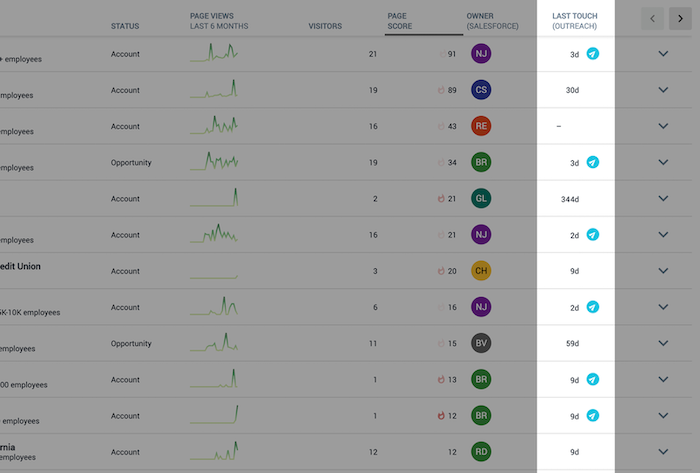Click the "9d" last touch in the CH row
This screenshot has width=700, height=473.
tap(575, 271)
